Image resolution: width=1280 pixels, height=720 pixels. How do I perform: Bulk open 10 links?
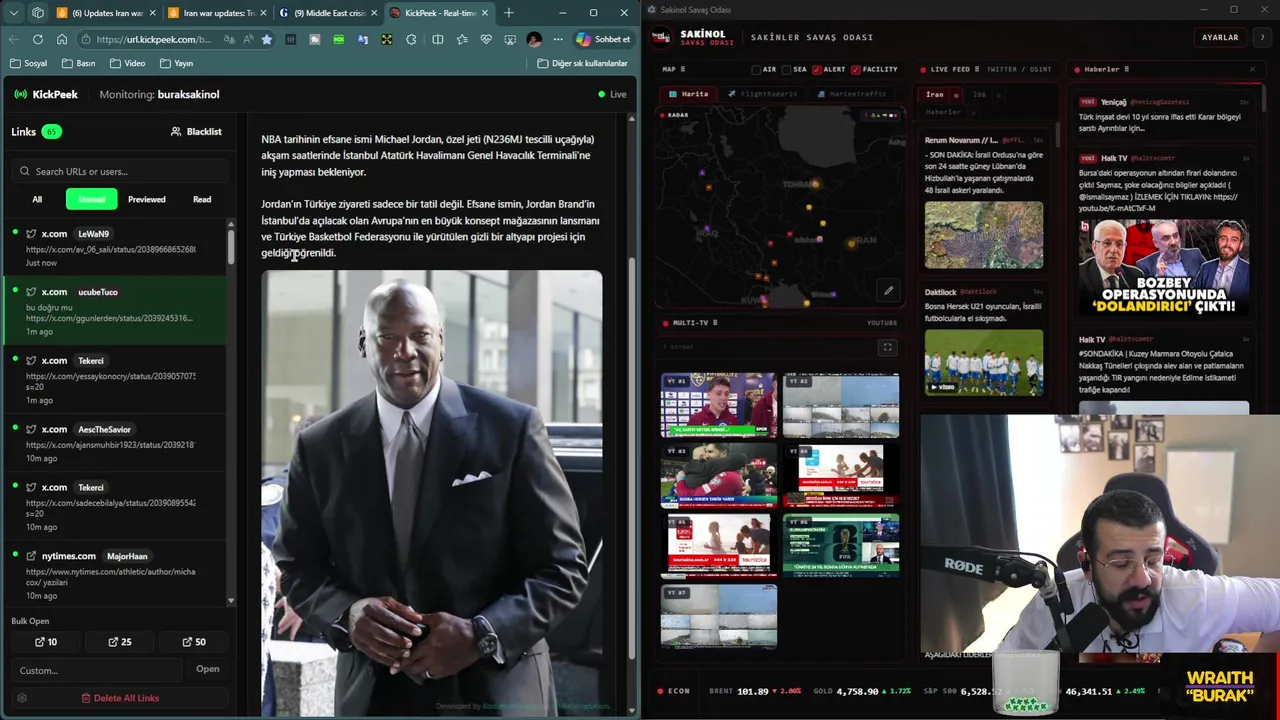point(46,642)
